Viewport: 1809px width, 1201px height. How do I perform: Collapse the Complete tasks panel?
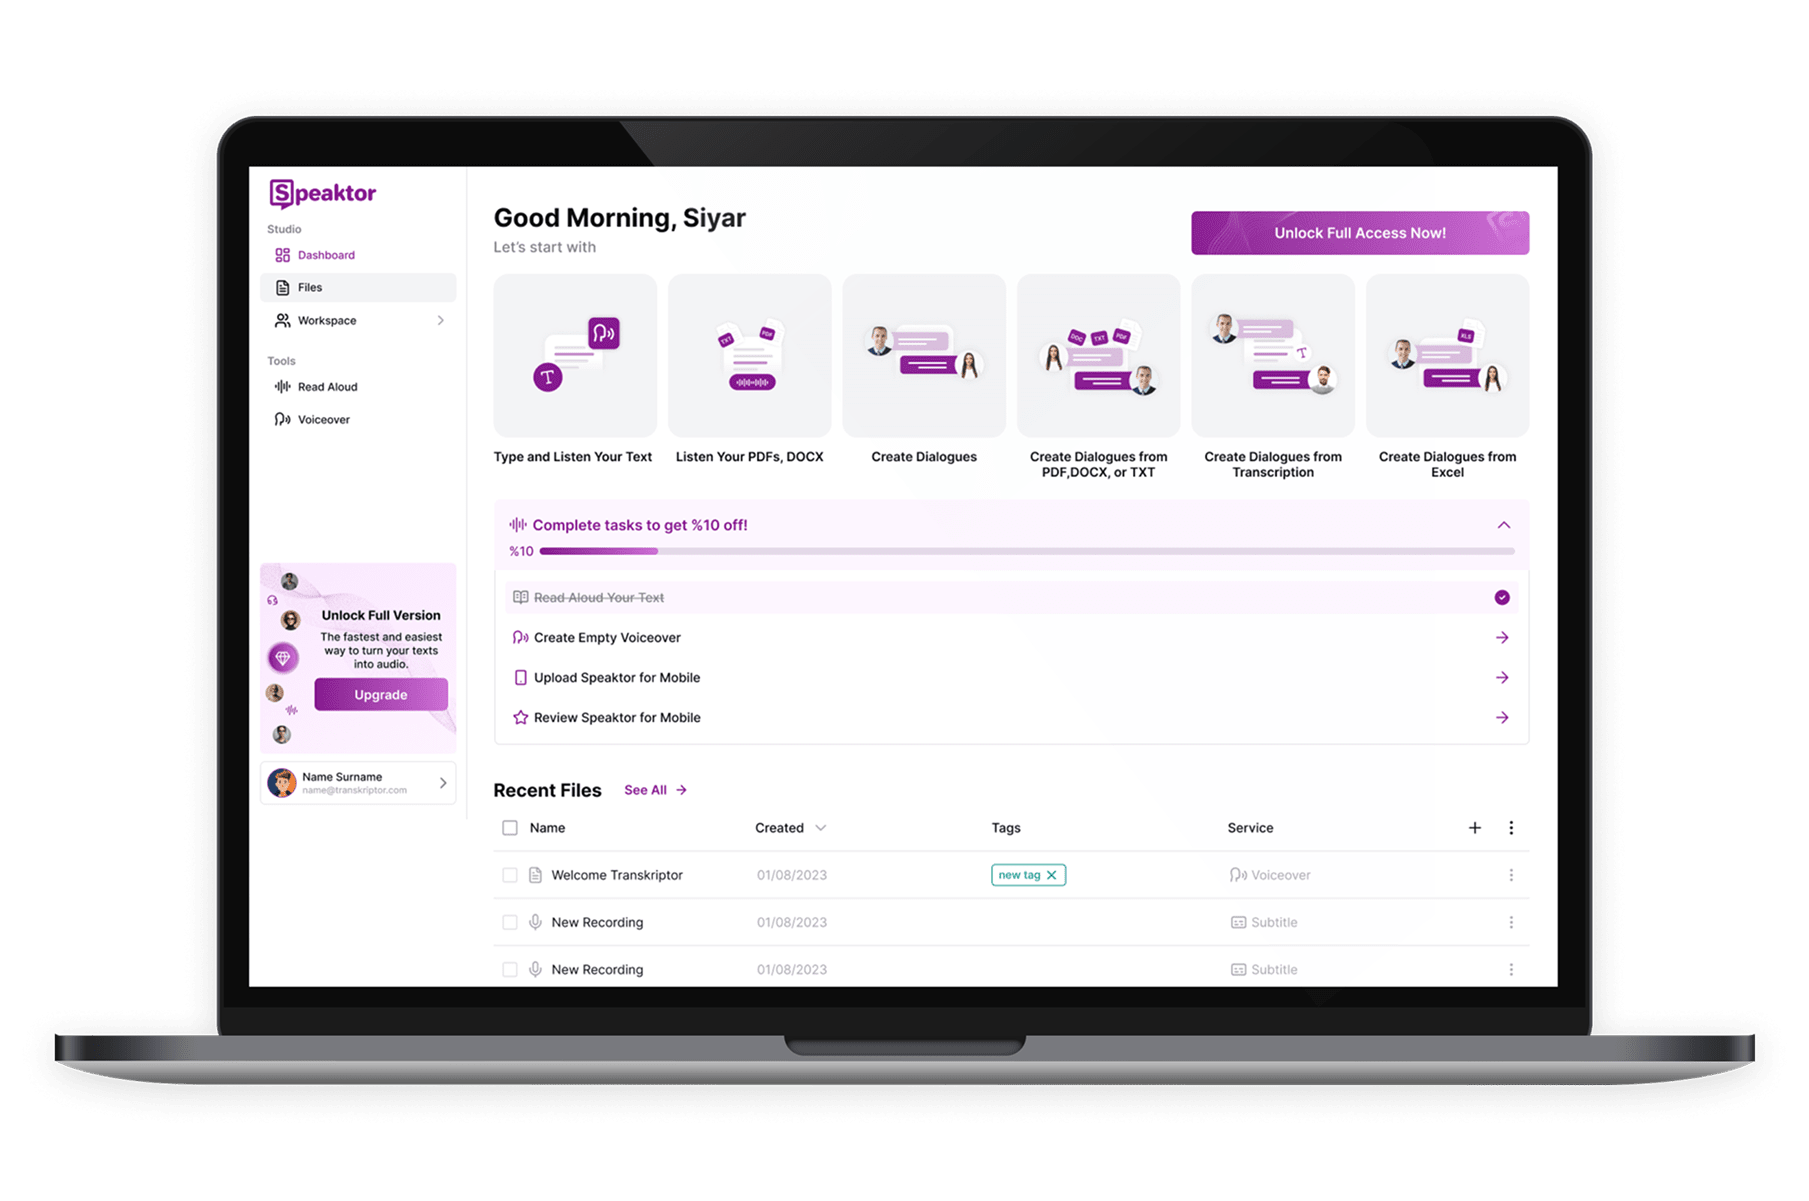pos(1503,525)
